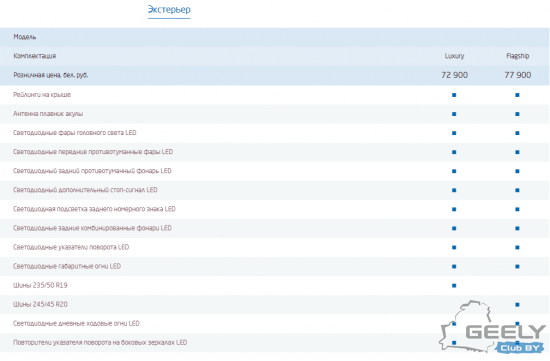This screenshot has height=361, width=550.
Task: Click the Розничная цена, бел. руб. label
Action: click(x=51, y=75)
